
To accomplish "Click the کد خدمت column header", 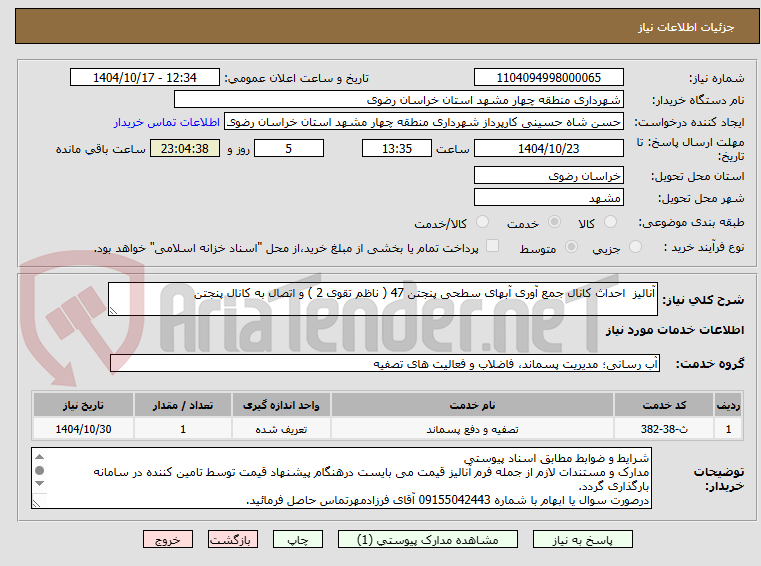I will point(664,405).
